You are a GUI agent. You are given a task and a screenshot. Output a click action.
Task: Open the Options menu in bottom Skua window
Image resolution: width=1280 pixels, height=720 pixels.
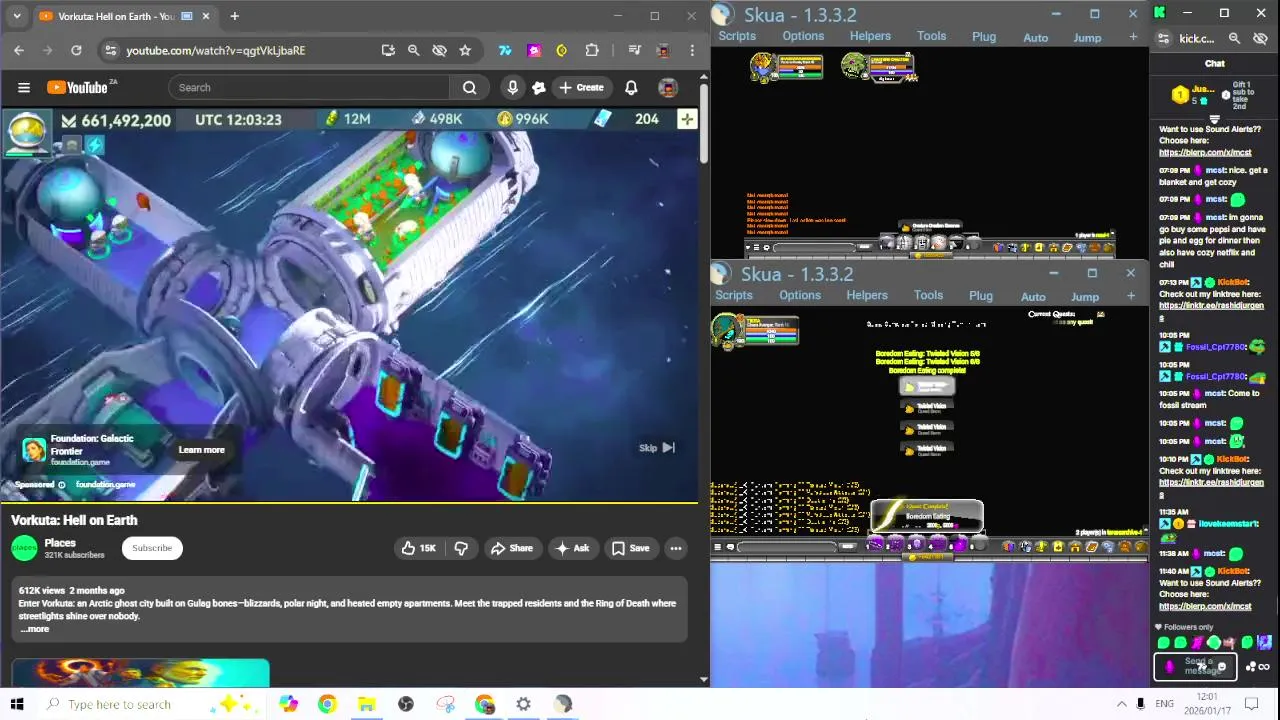point(800,295)
